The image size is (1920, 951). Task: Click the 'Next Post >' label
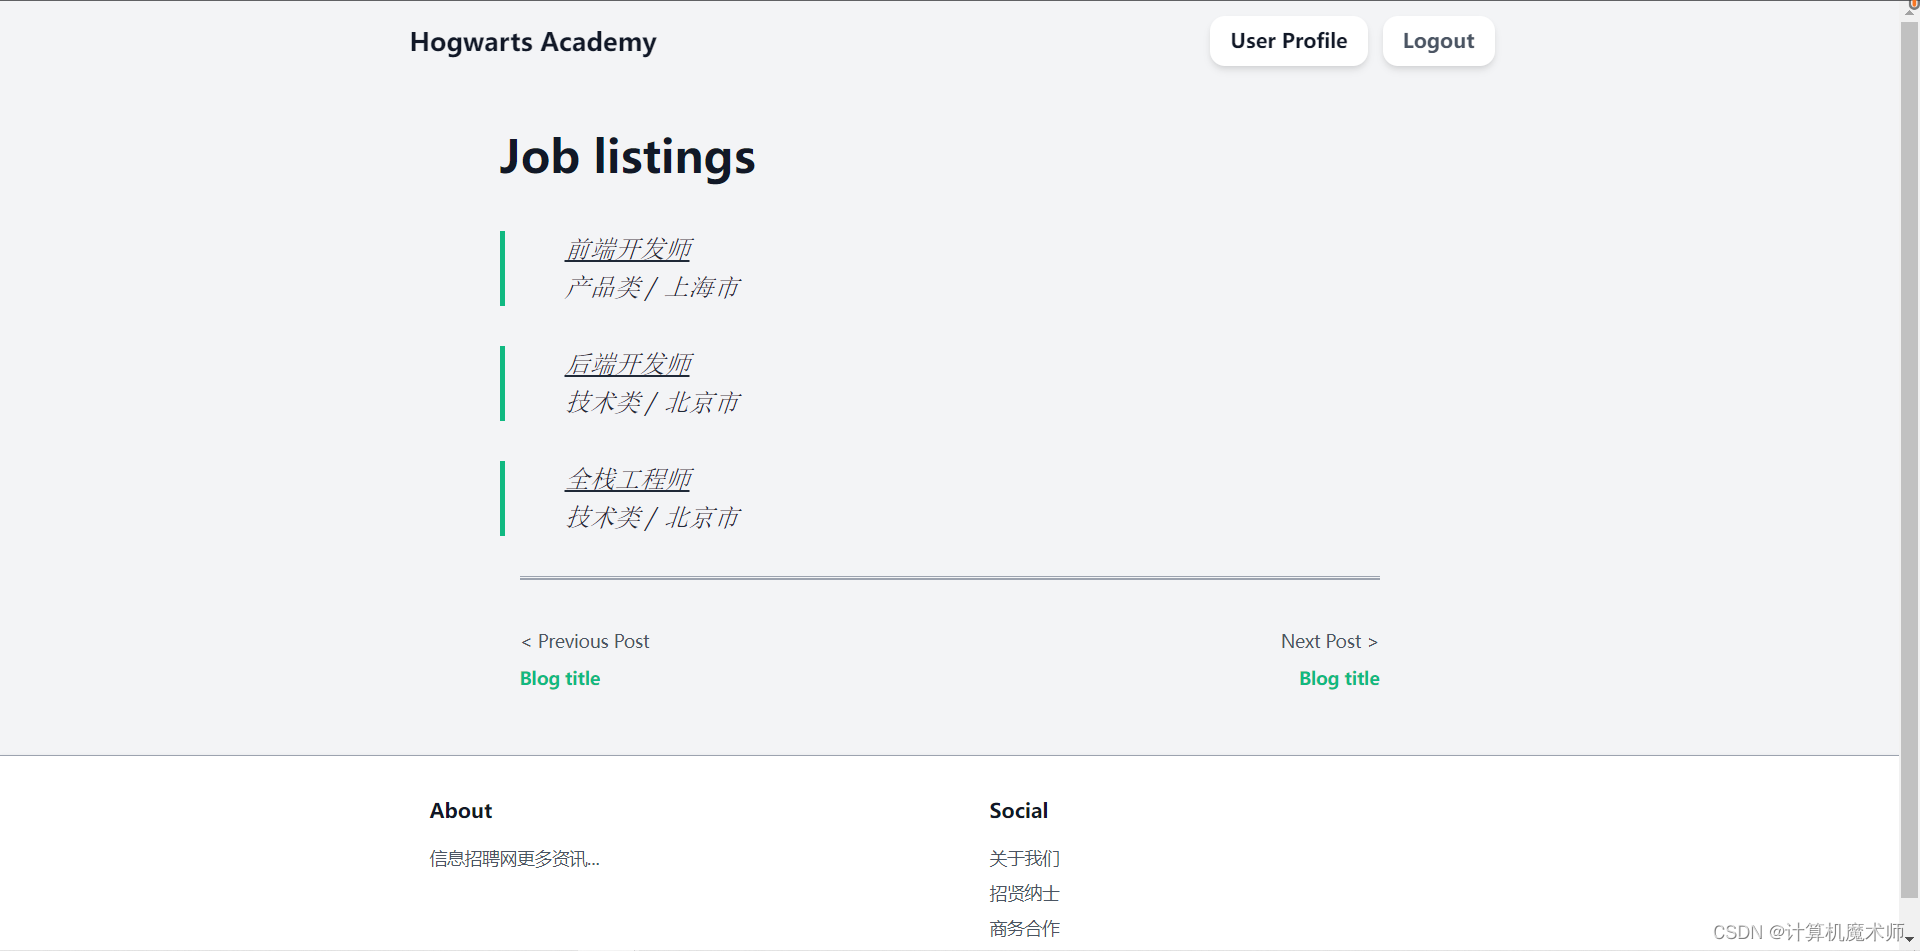[x=1330, y=641]
